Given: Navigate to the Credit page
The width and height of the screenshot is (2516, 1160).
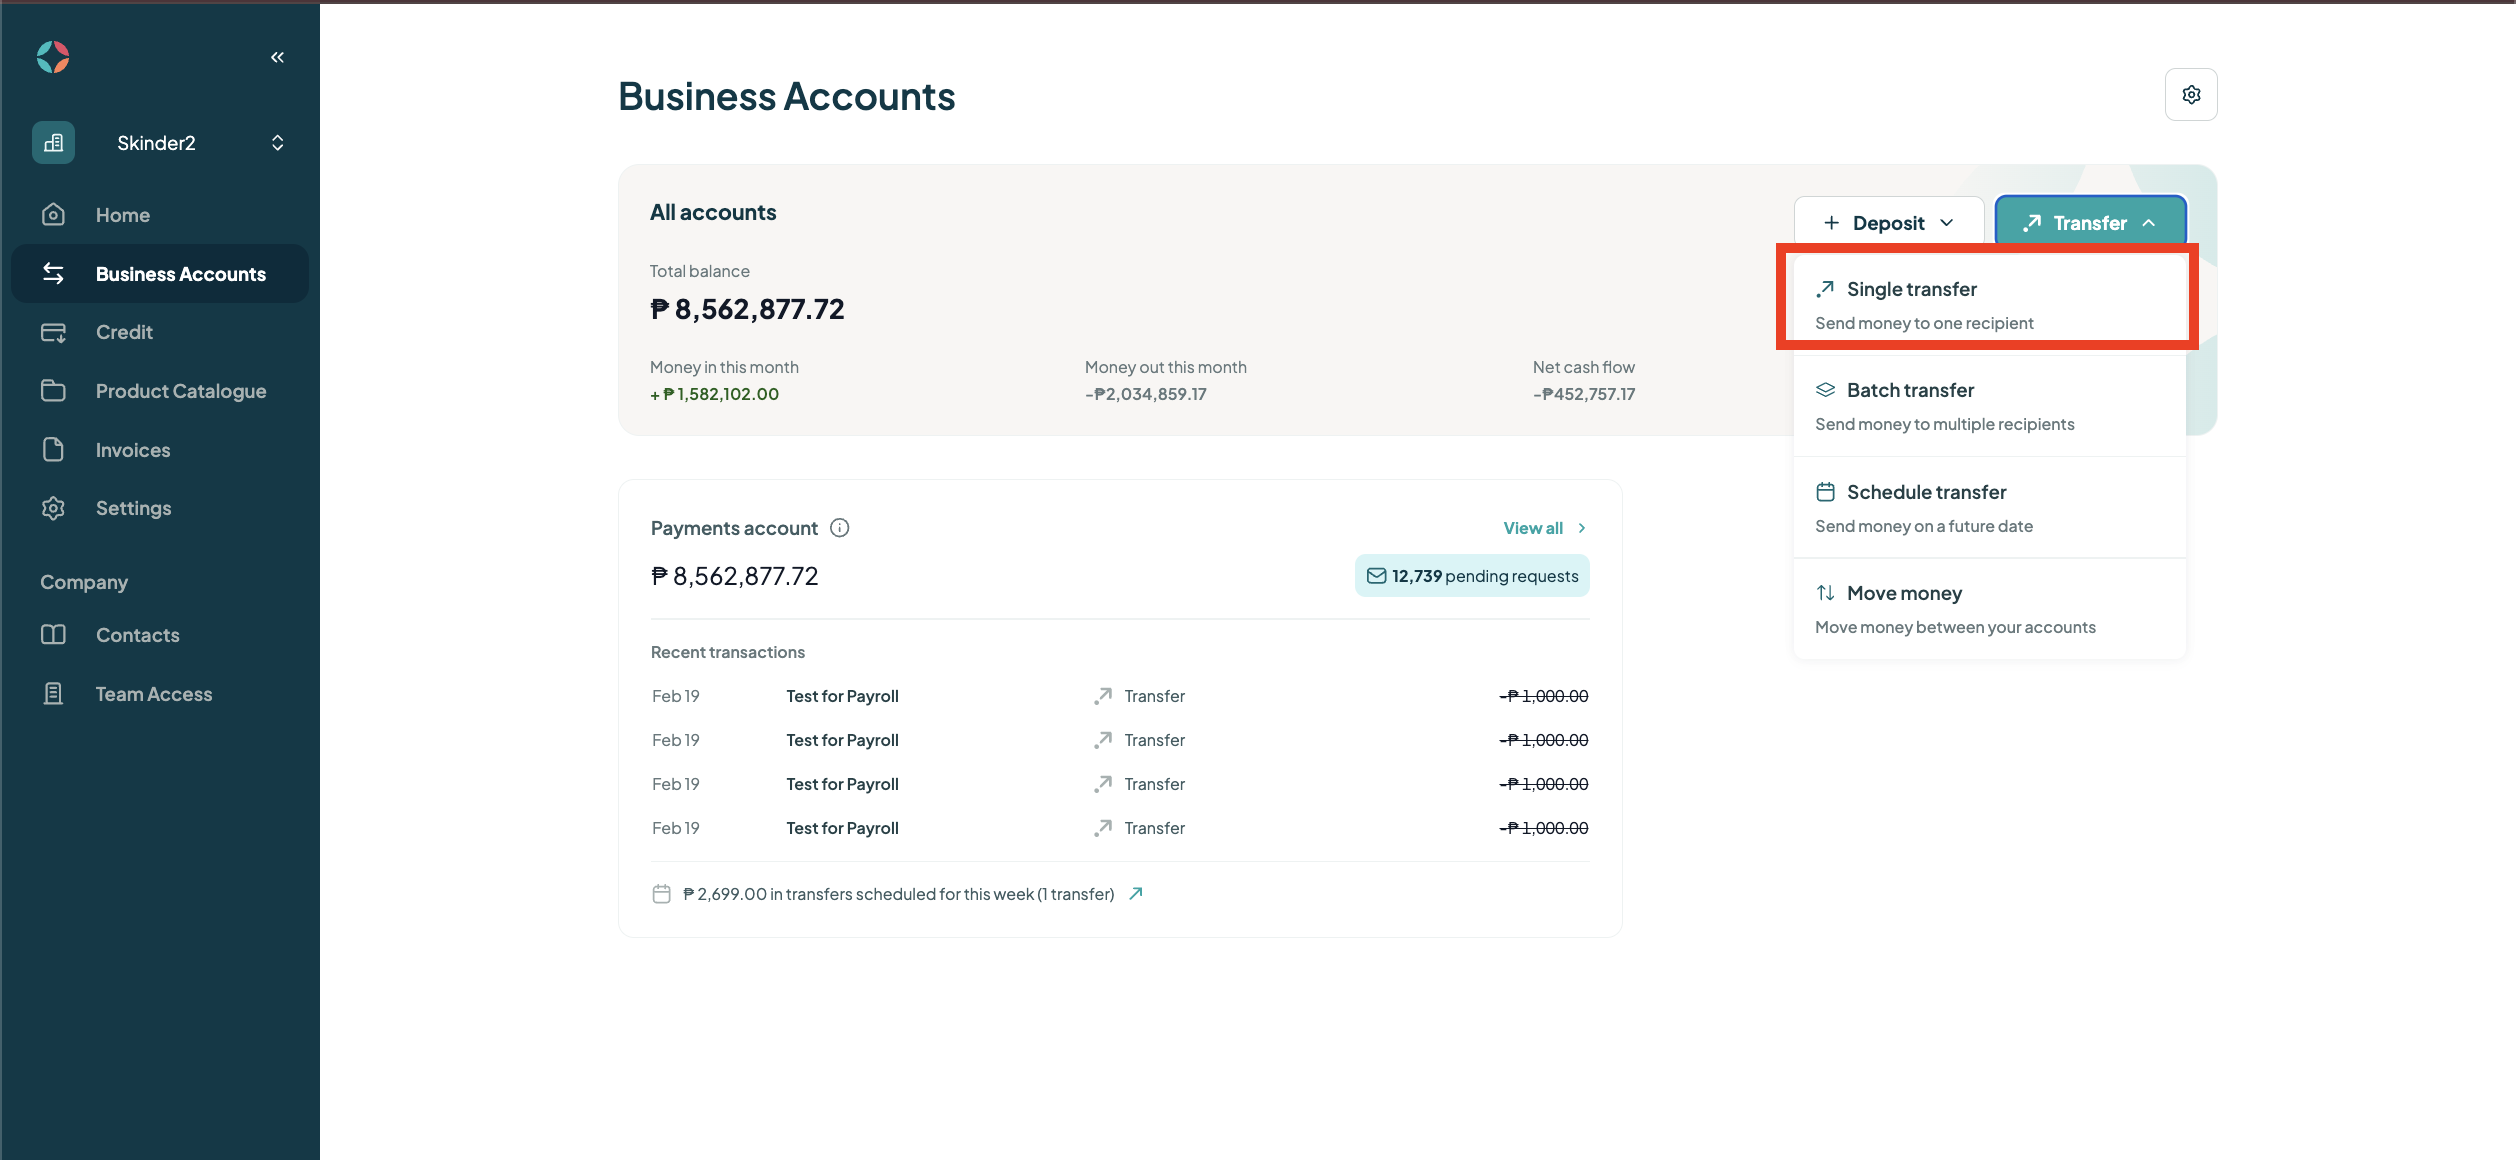Looking at the screenshot, I should coord(160,332).
